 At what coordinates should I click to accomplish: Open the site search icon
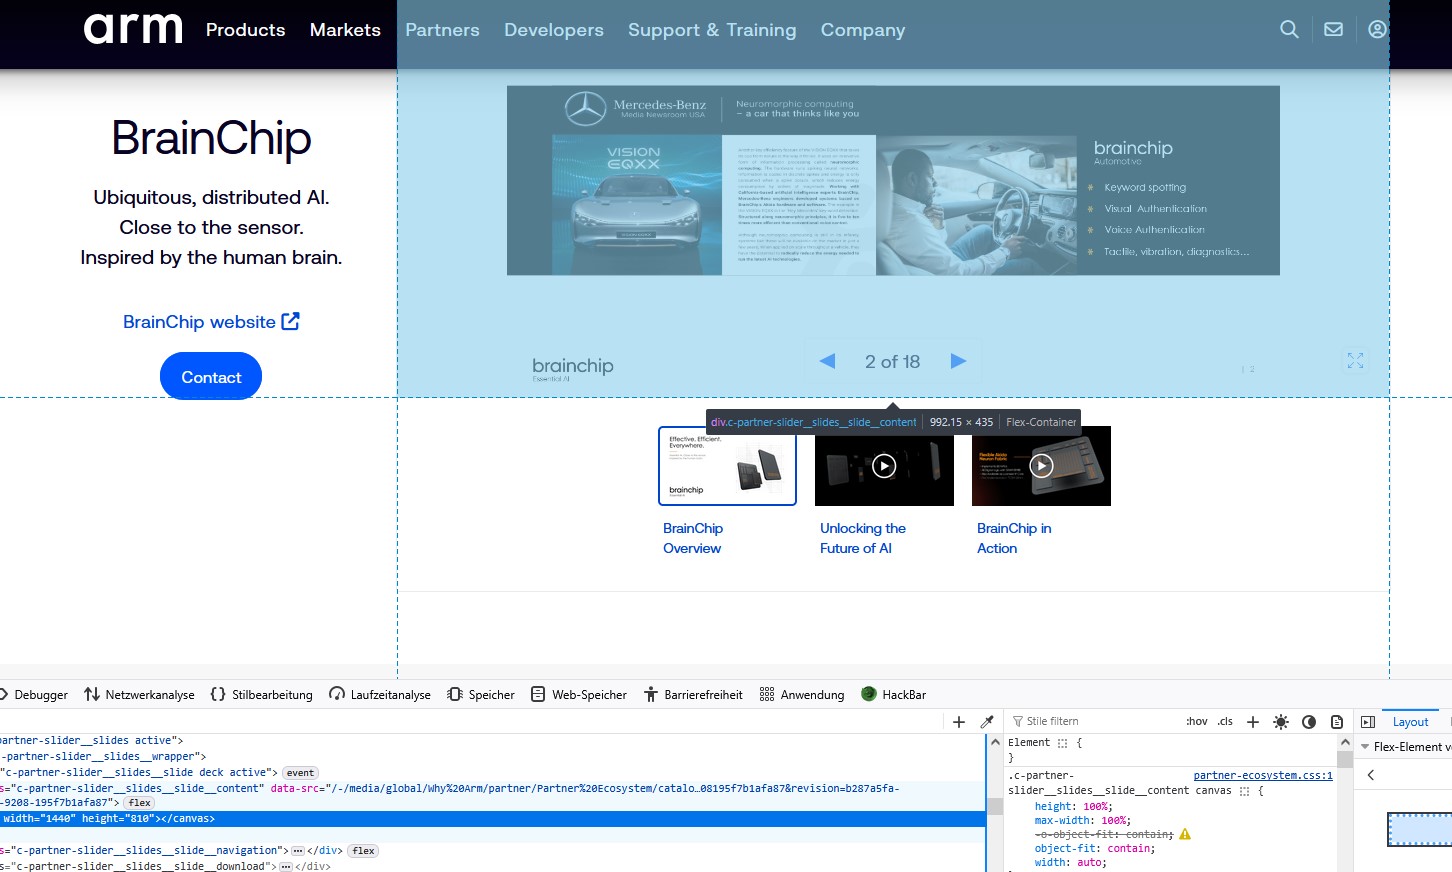[x=1290, y=30]
